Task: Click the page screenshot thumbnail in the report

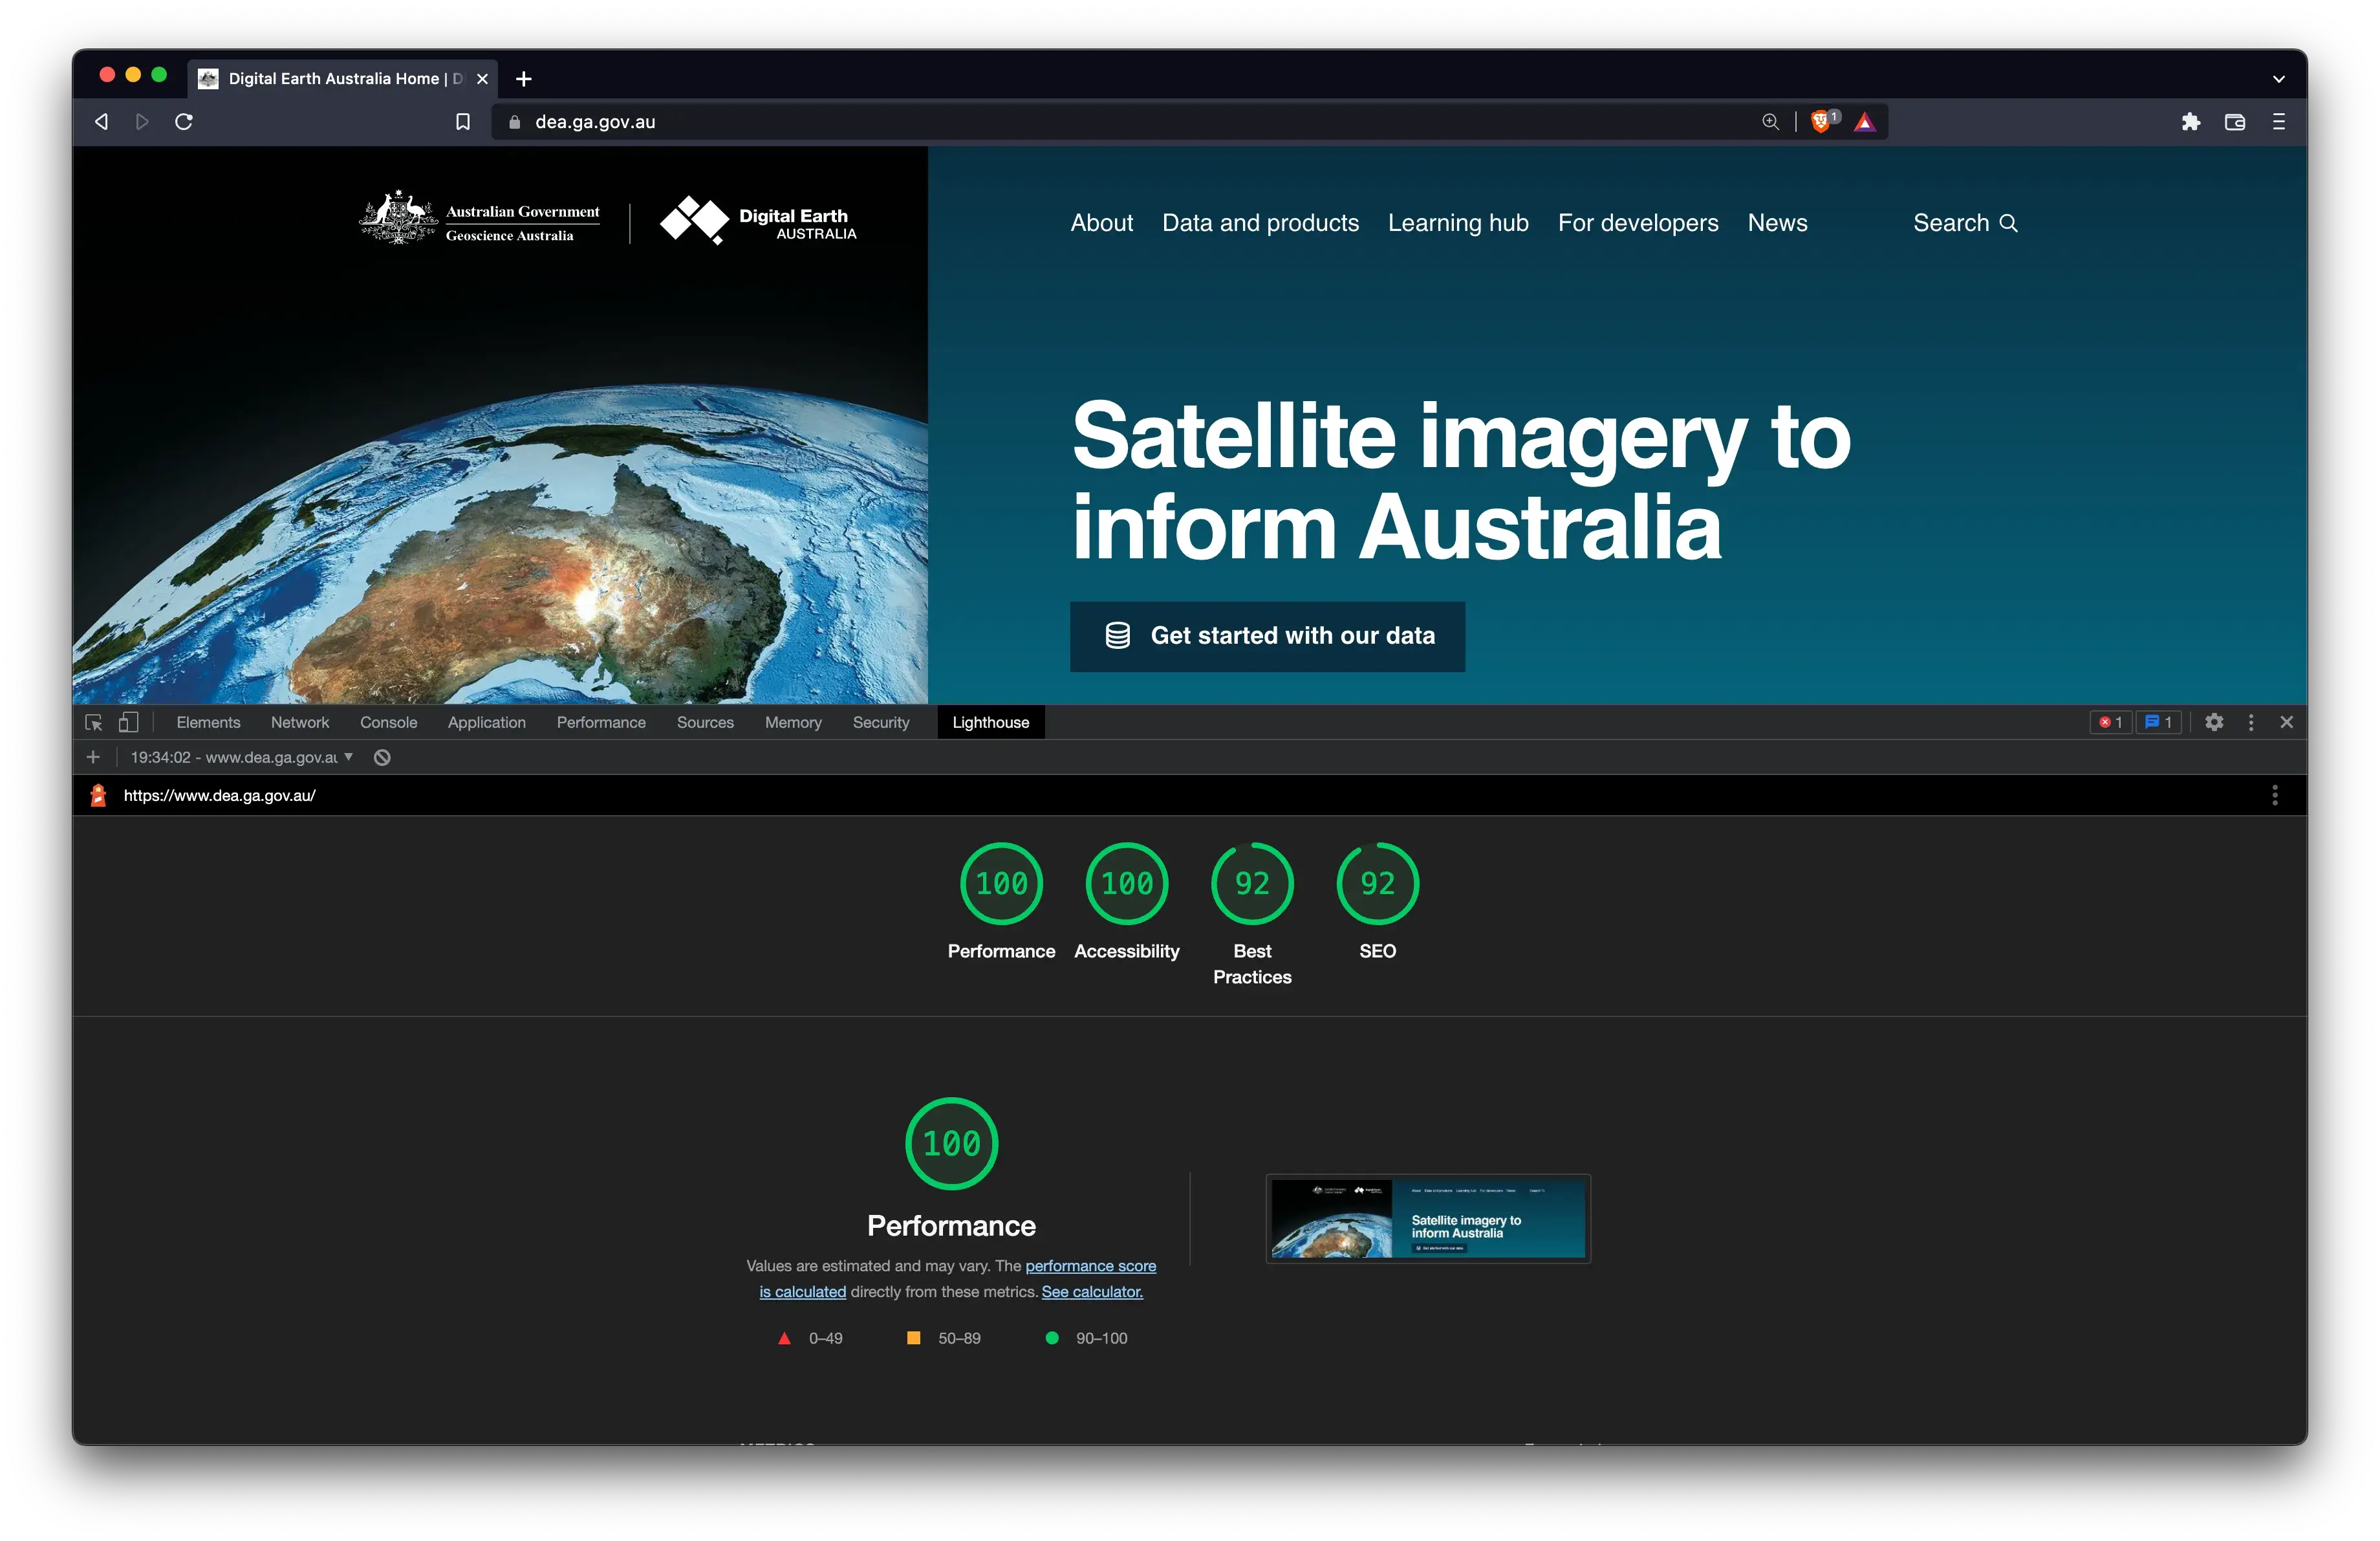Action: coord(1427,1218)
